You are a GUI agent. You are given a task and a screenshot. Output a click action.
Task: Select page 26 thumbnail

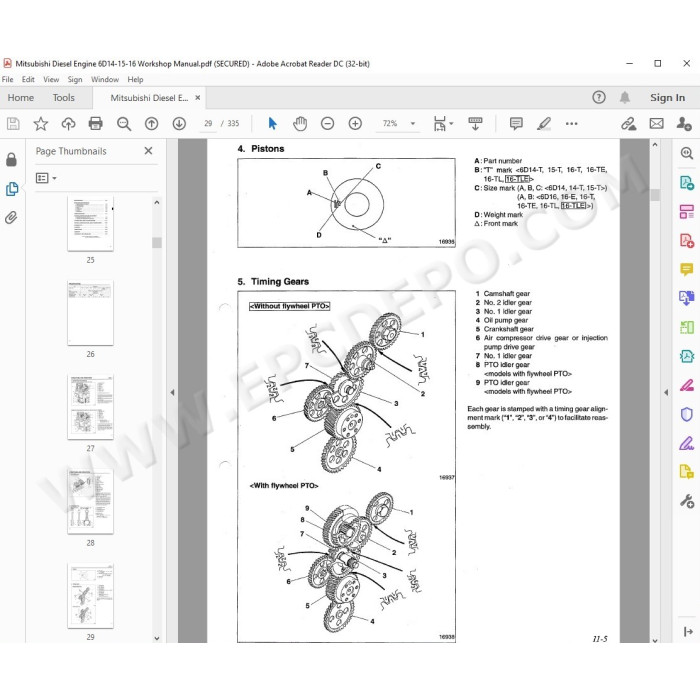pos(91,312)
